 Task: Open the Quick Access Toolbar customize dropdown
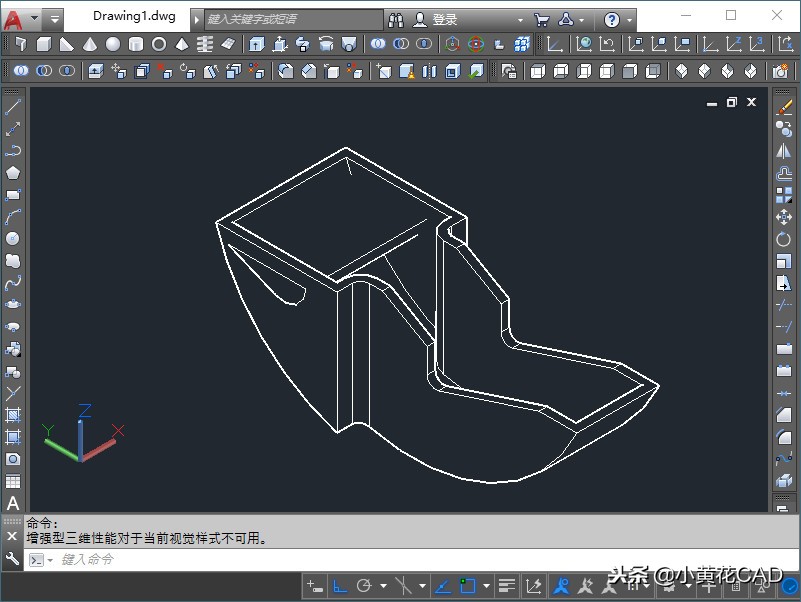point(54,19)
